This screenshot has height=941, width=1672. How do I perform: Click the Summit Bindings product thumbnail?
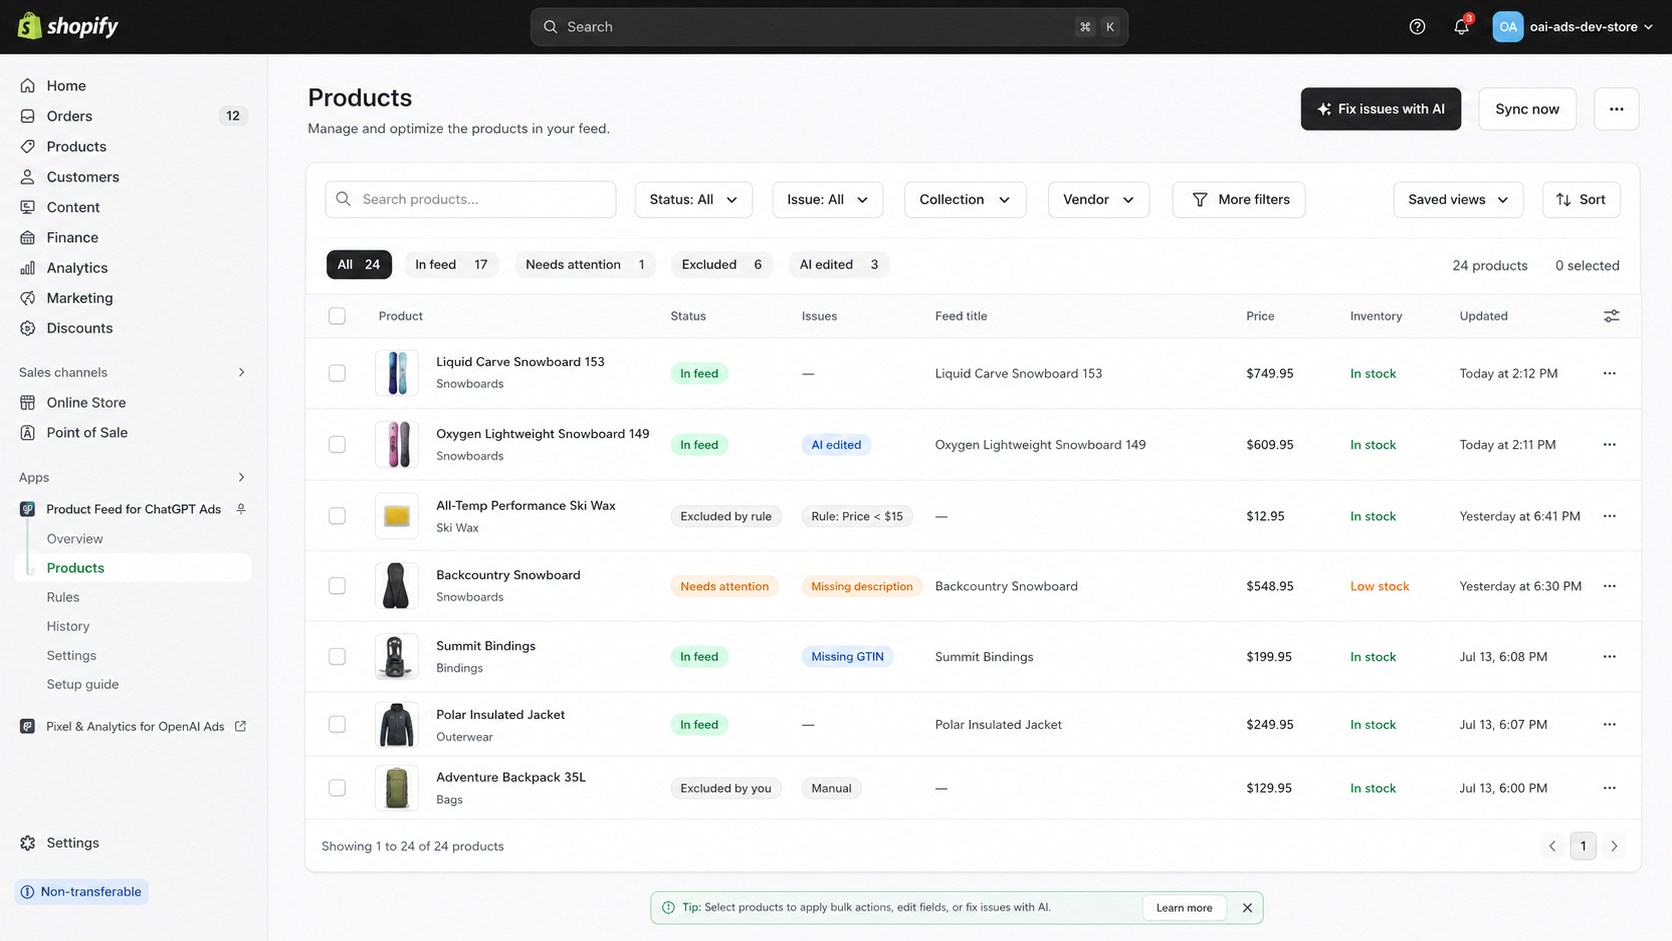(x=396, y=657)
